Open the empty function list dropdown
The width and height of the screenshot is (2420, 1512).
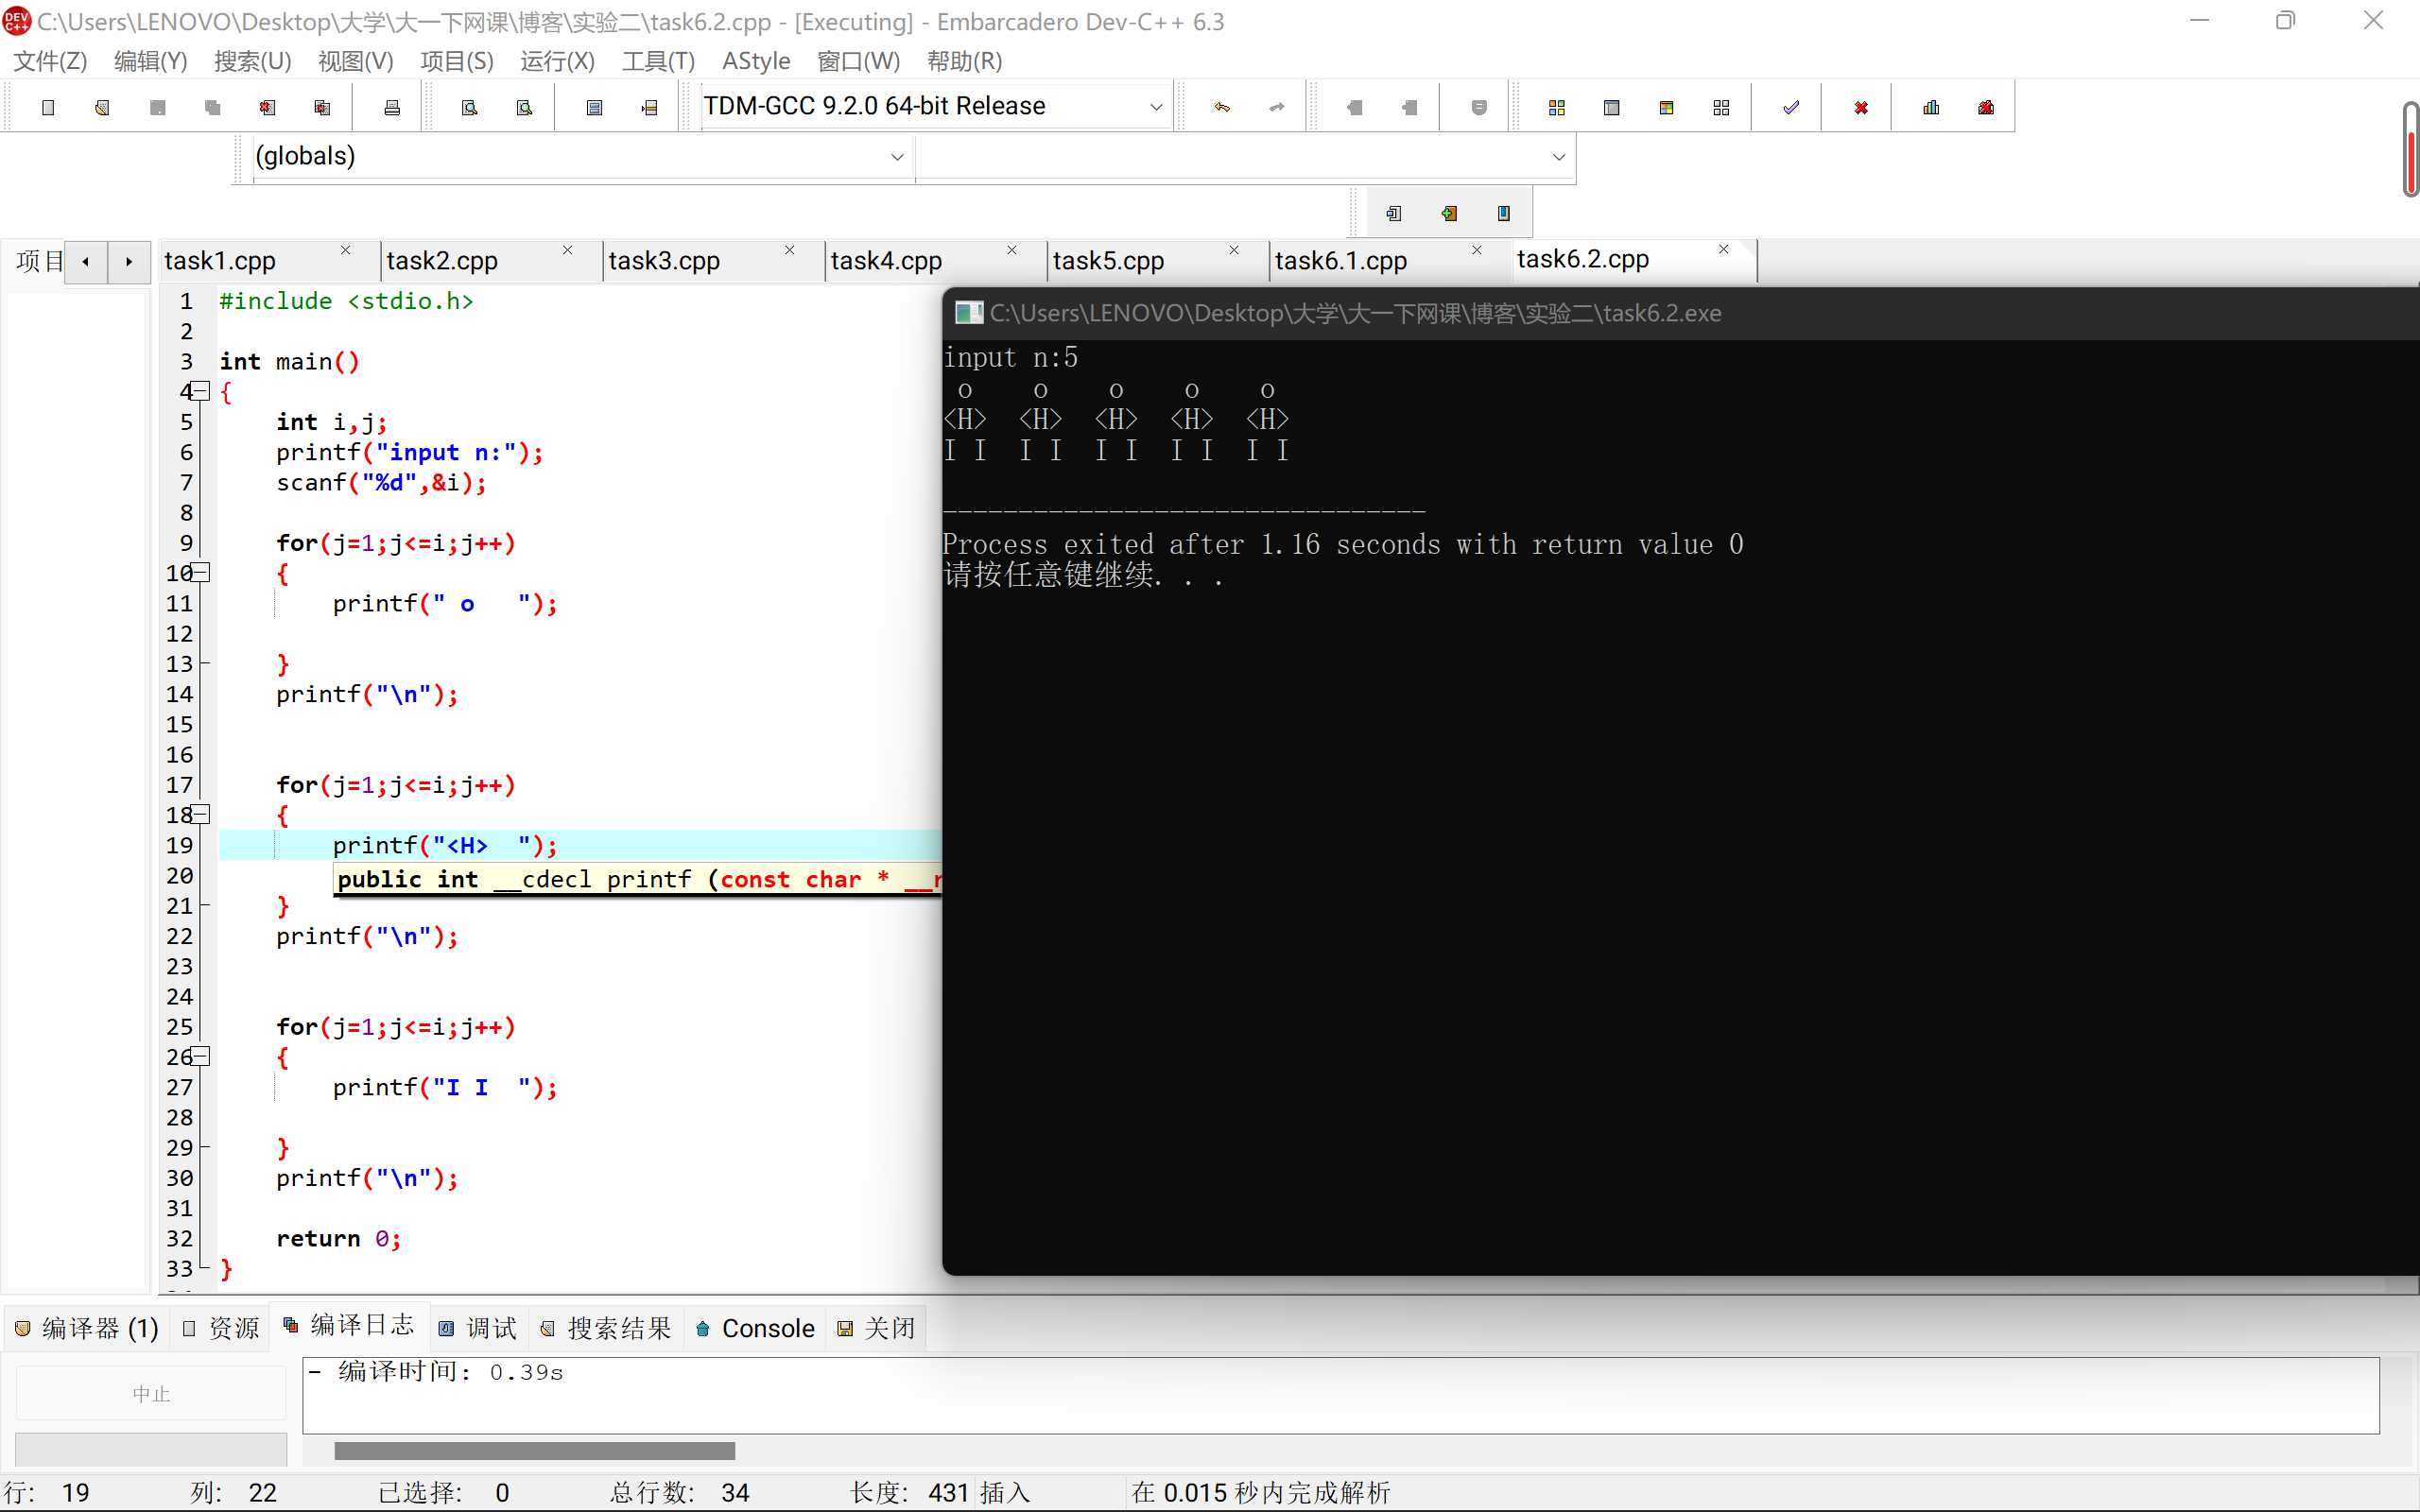coord(1558,156)
